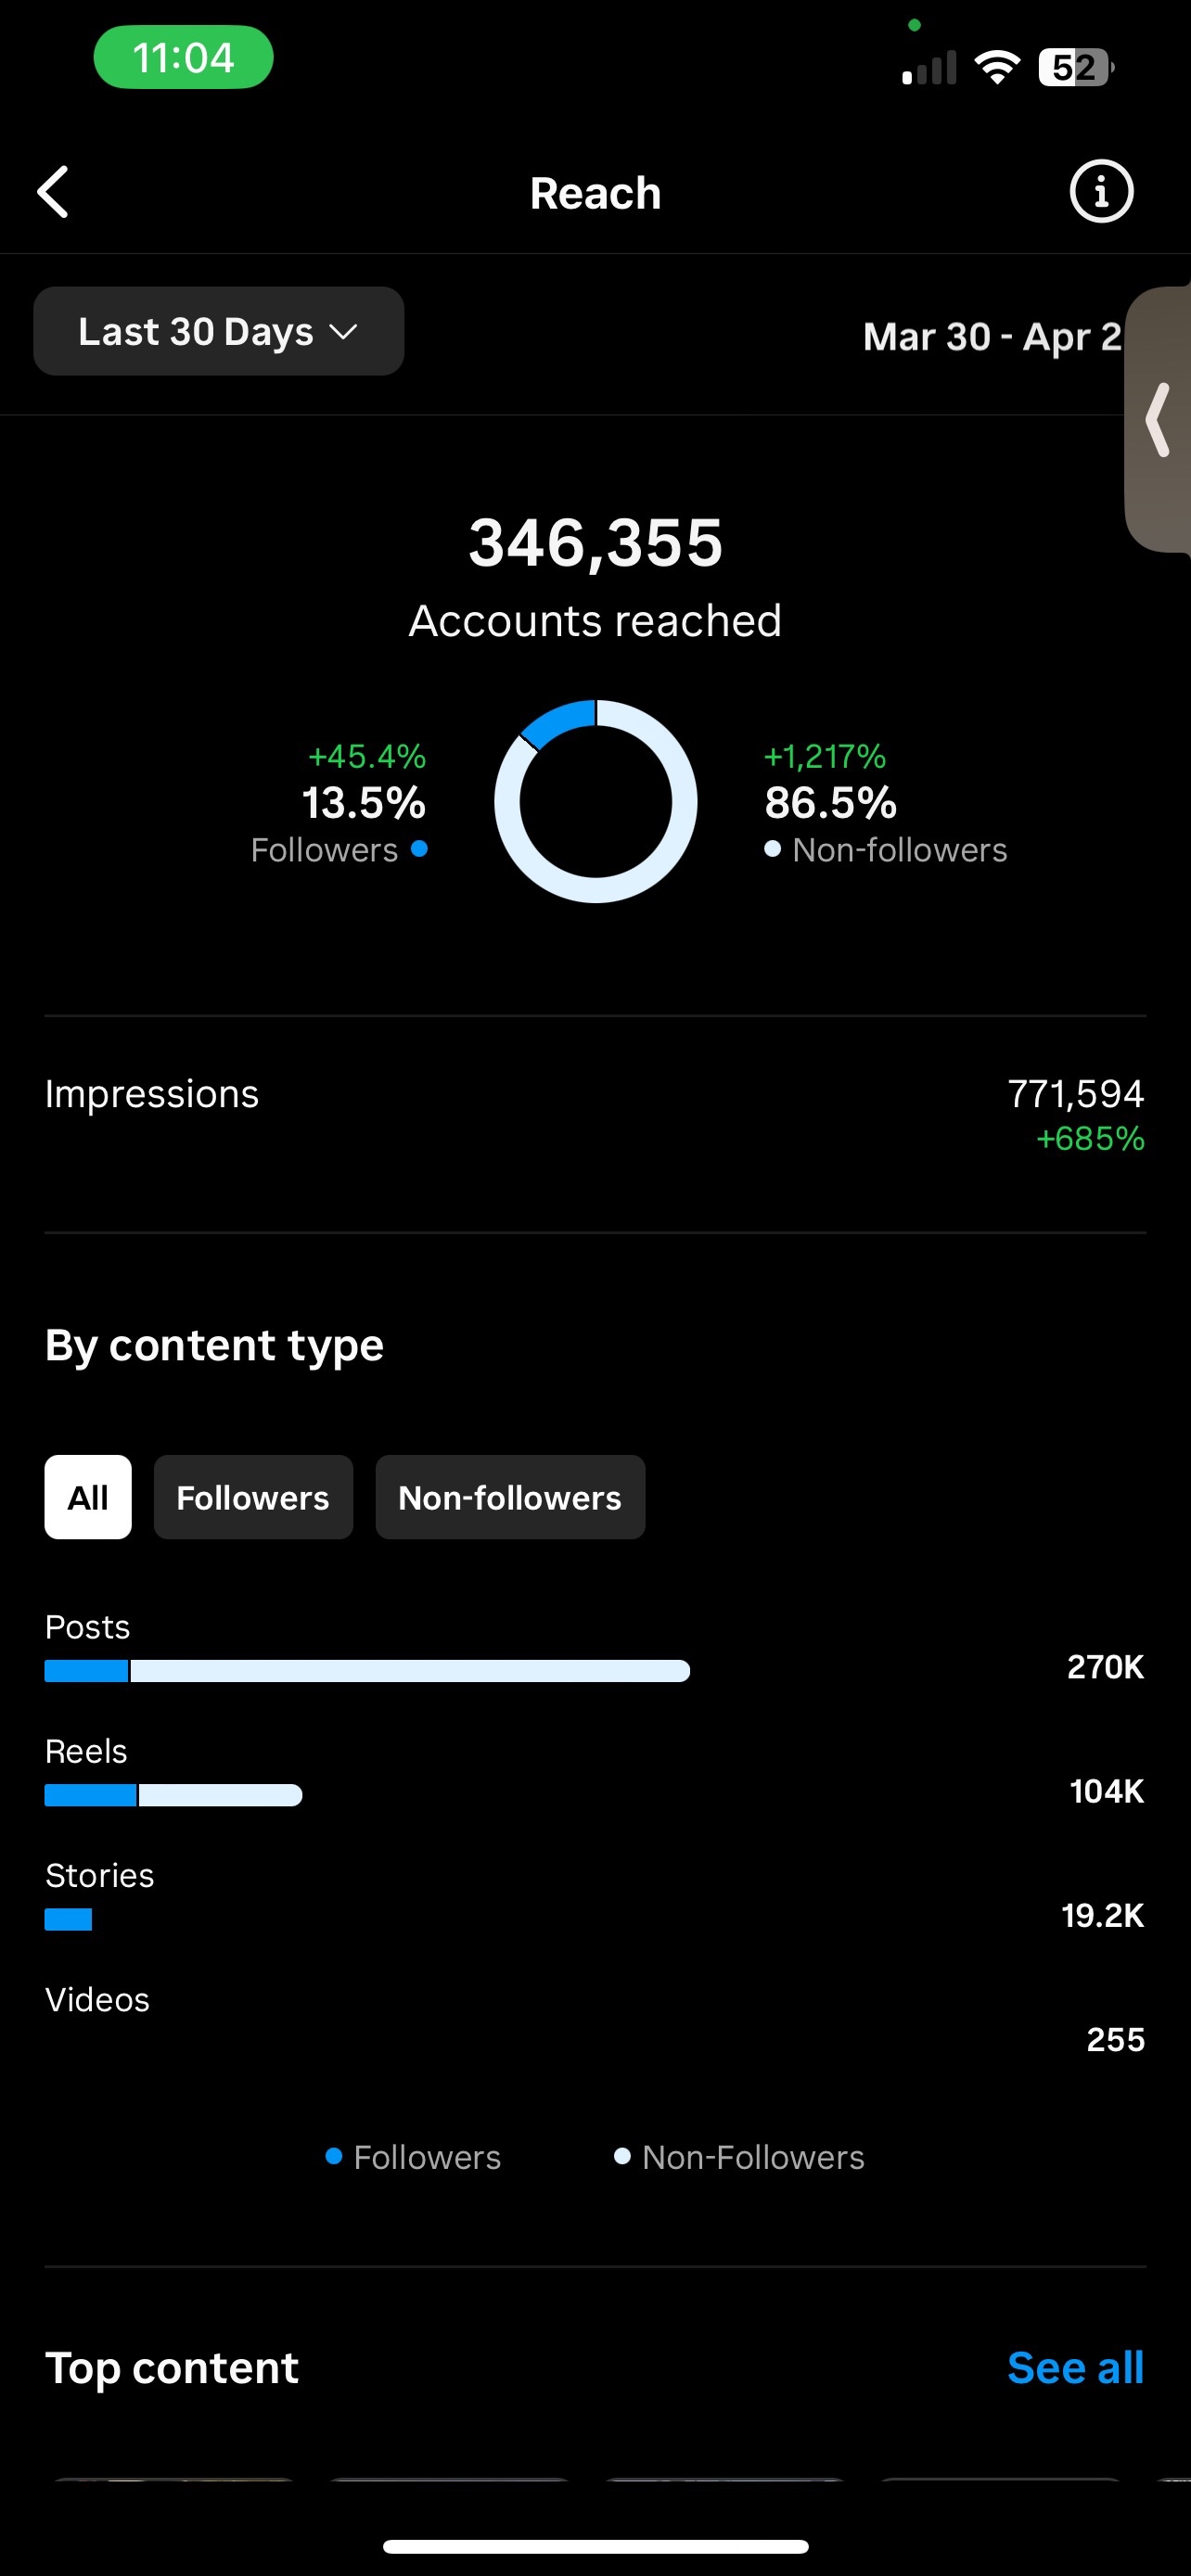Select the All content filter
Image resolution: width=1191 pixels, height=2576 pixels.
(88, 1497)
